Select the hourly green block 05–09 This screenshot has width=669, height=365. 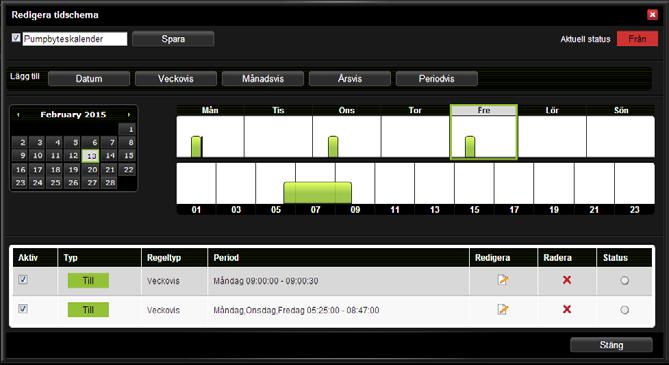317,193
